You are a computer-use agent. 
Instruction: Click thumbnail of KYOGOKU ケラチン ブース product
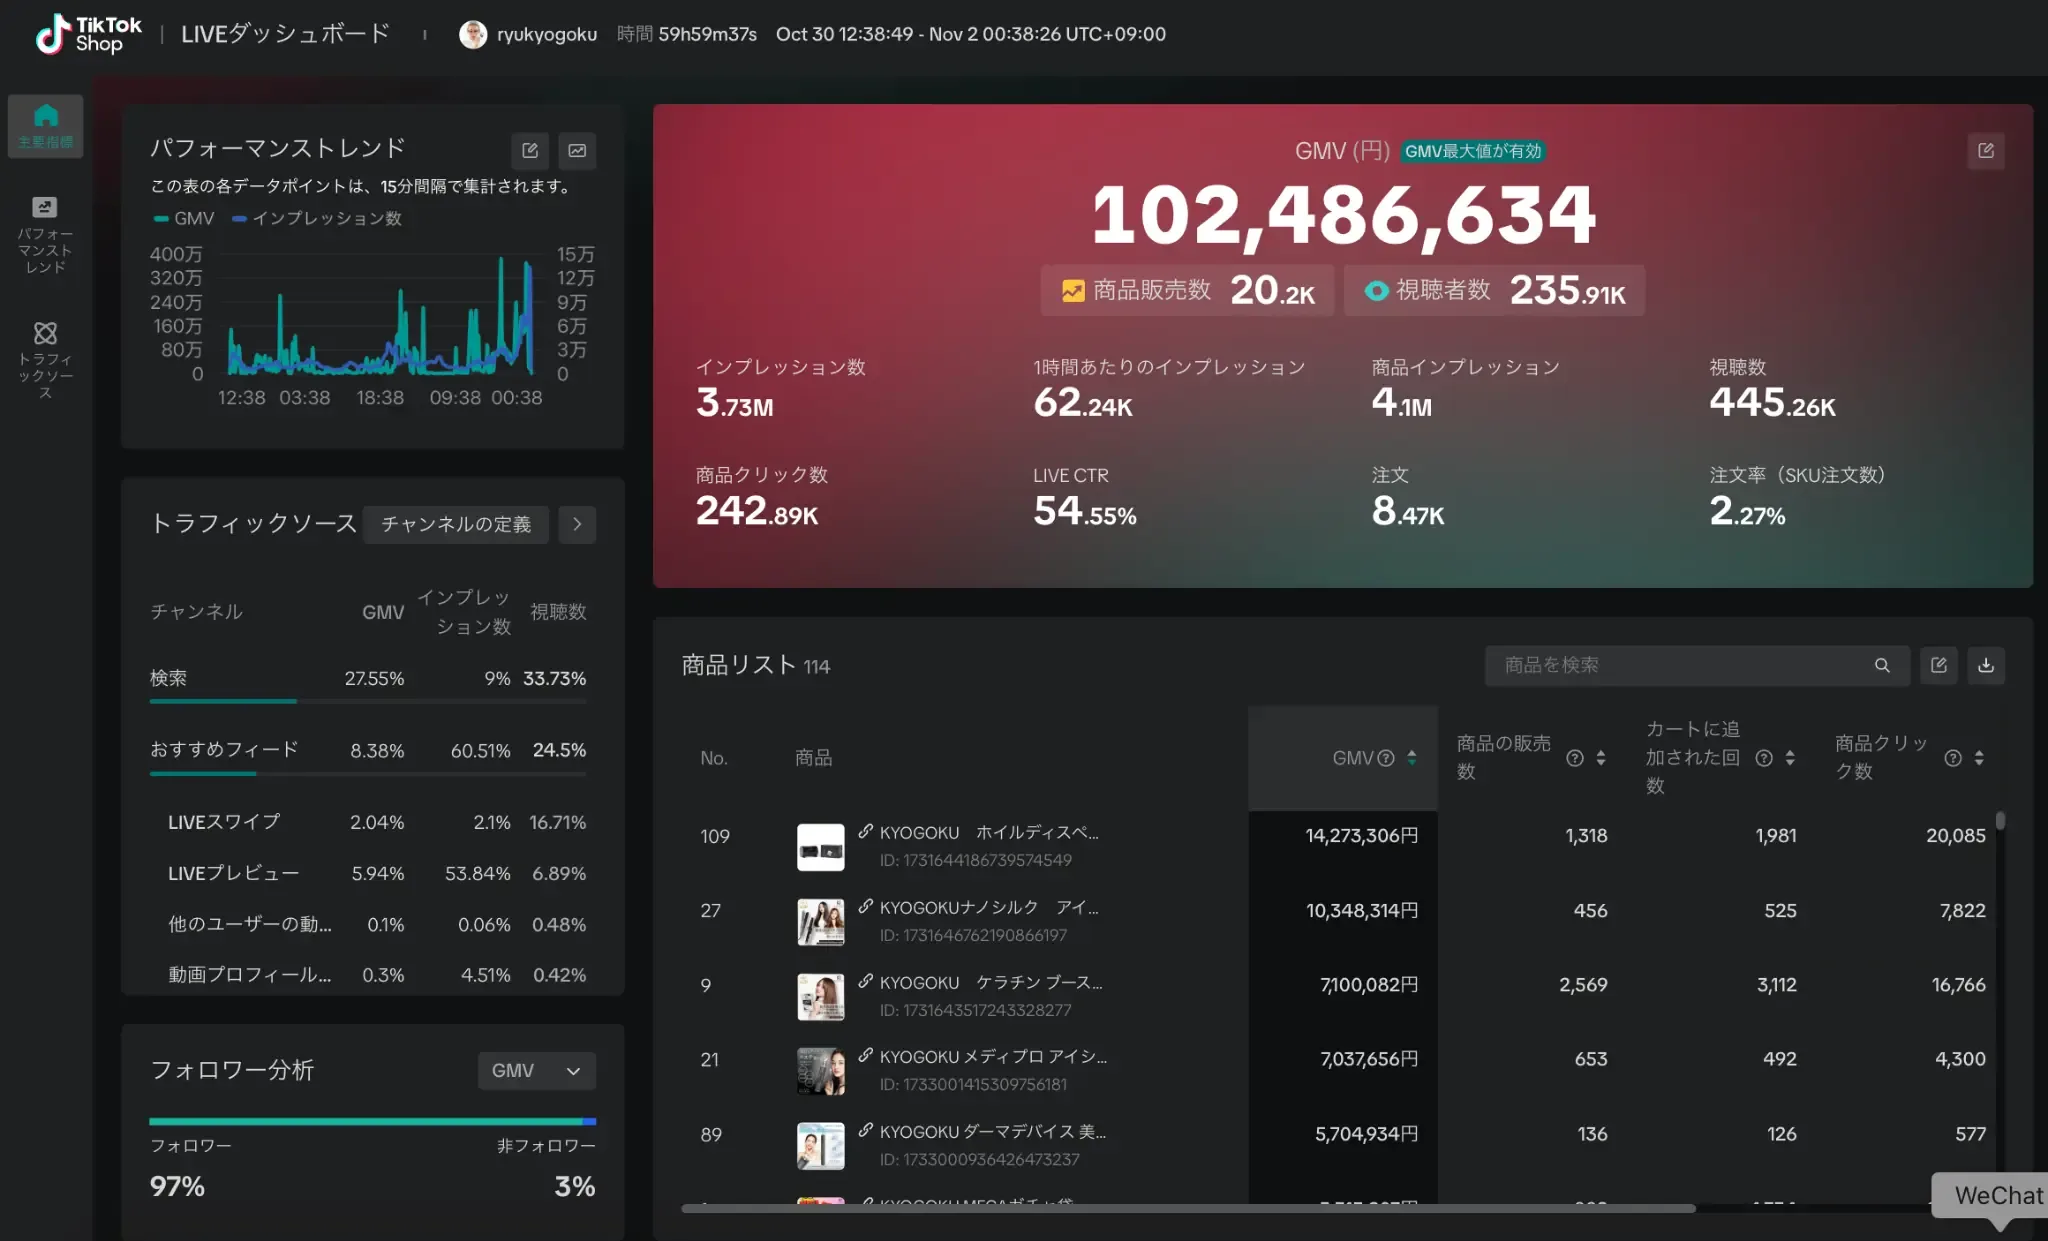[820, 997]
